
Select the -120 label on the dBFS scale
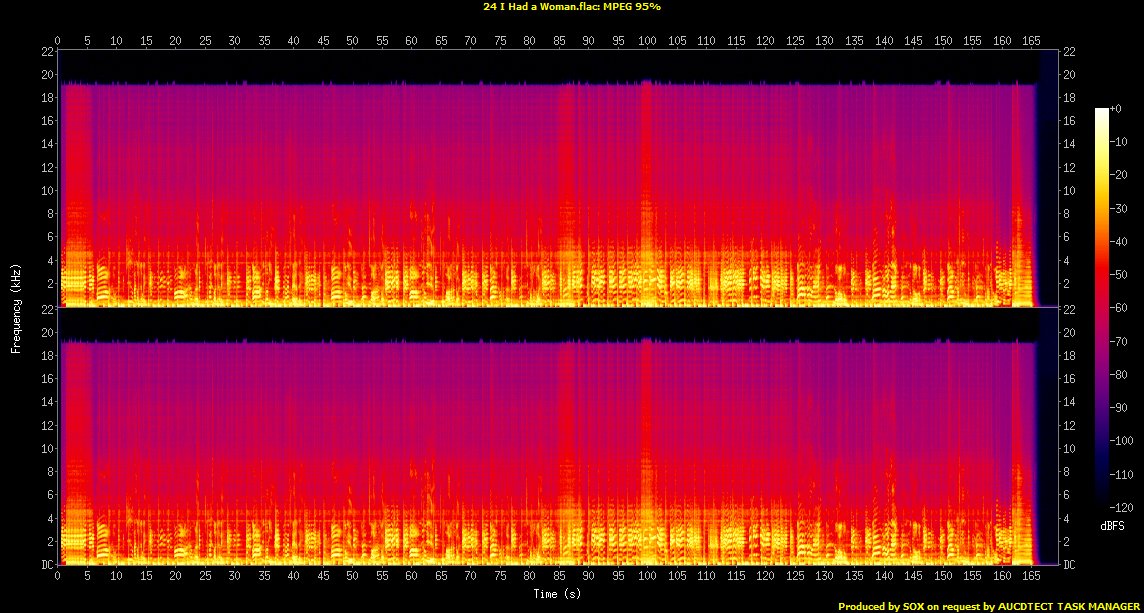point(1124,507)
